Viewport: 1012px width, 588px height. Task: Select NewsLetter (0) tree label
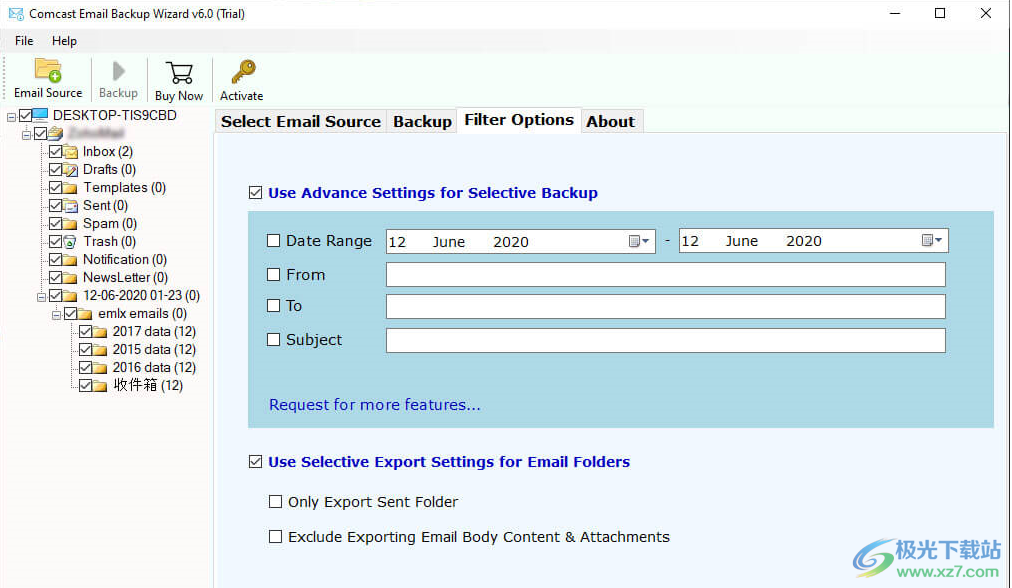click(125, 278)
